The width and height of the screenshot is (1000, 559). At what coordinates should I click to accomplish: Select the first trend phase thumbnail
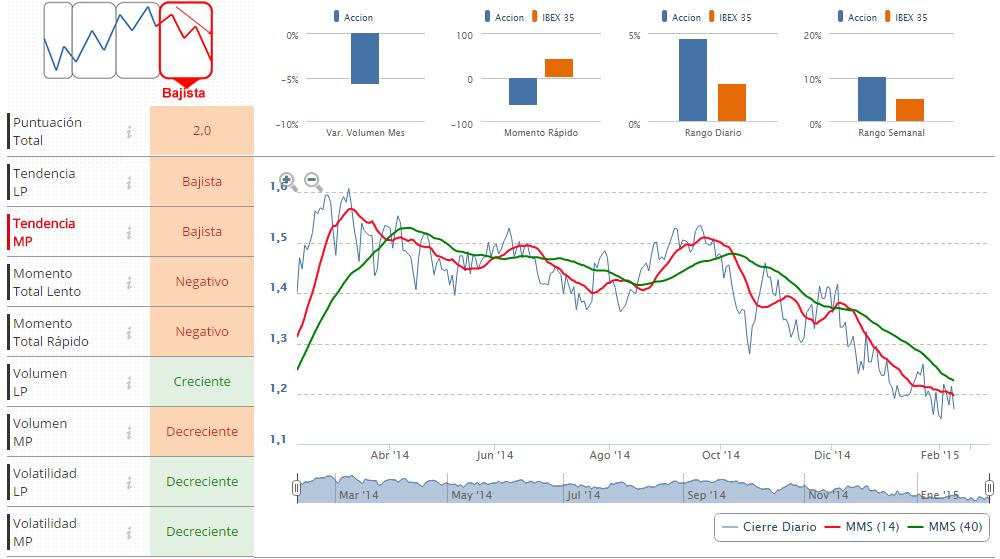point(58,41)
